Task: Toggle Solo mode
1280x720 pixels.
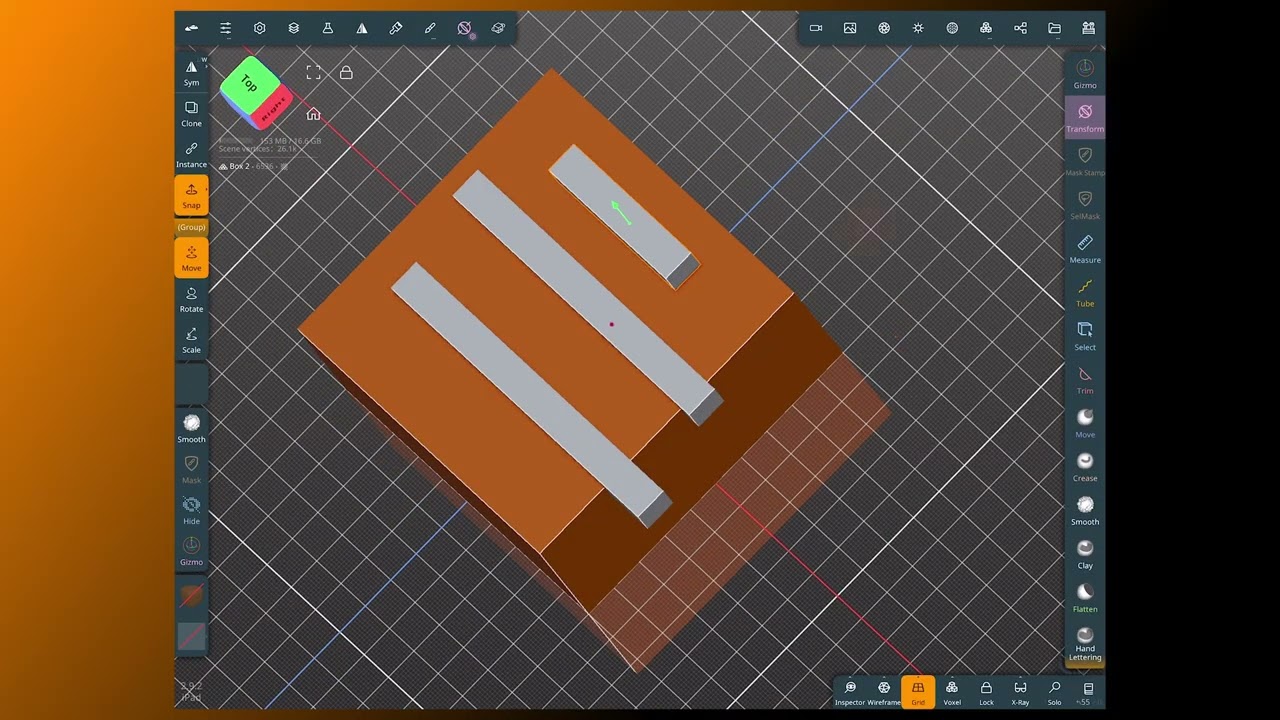Action: [x=1054, y=692]
